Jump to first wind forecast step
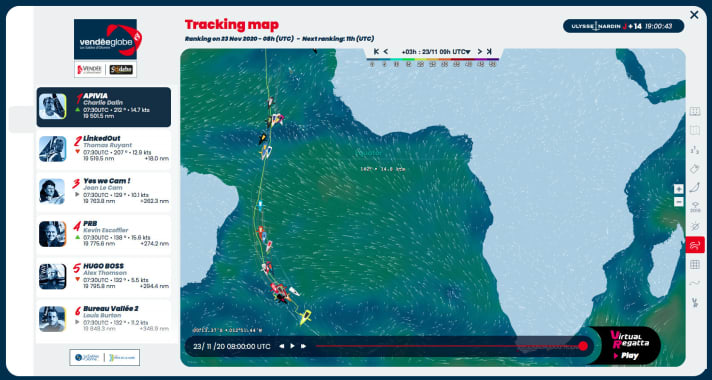 point(376,51)
